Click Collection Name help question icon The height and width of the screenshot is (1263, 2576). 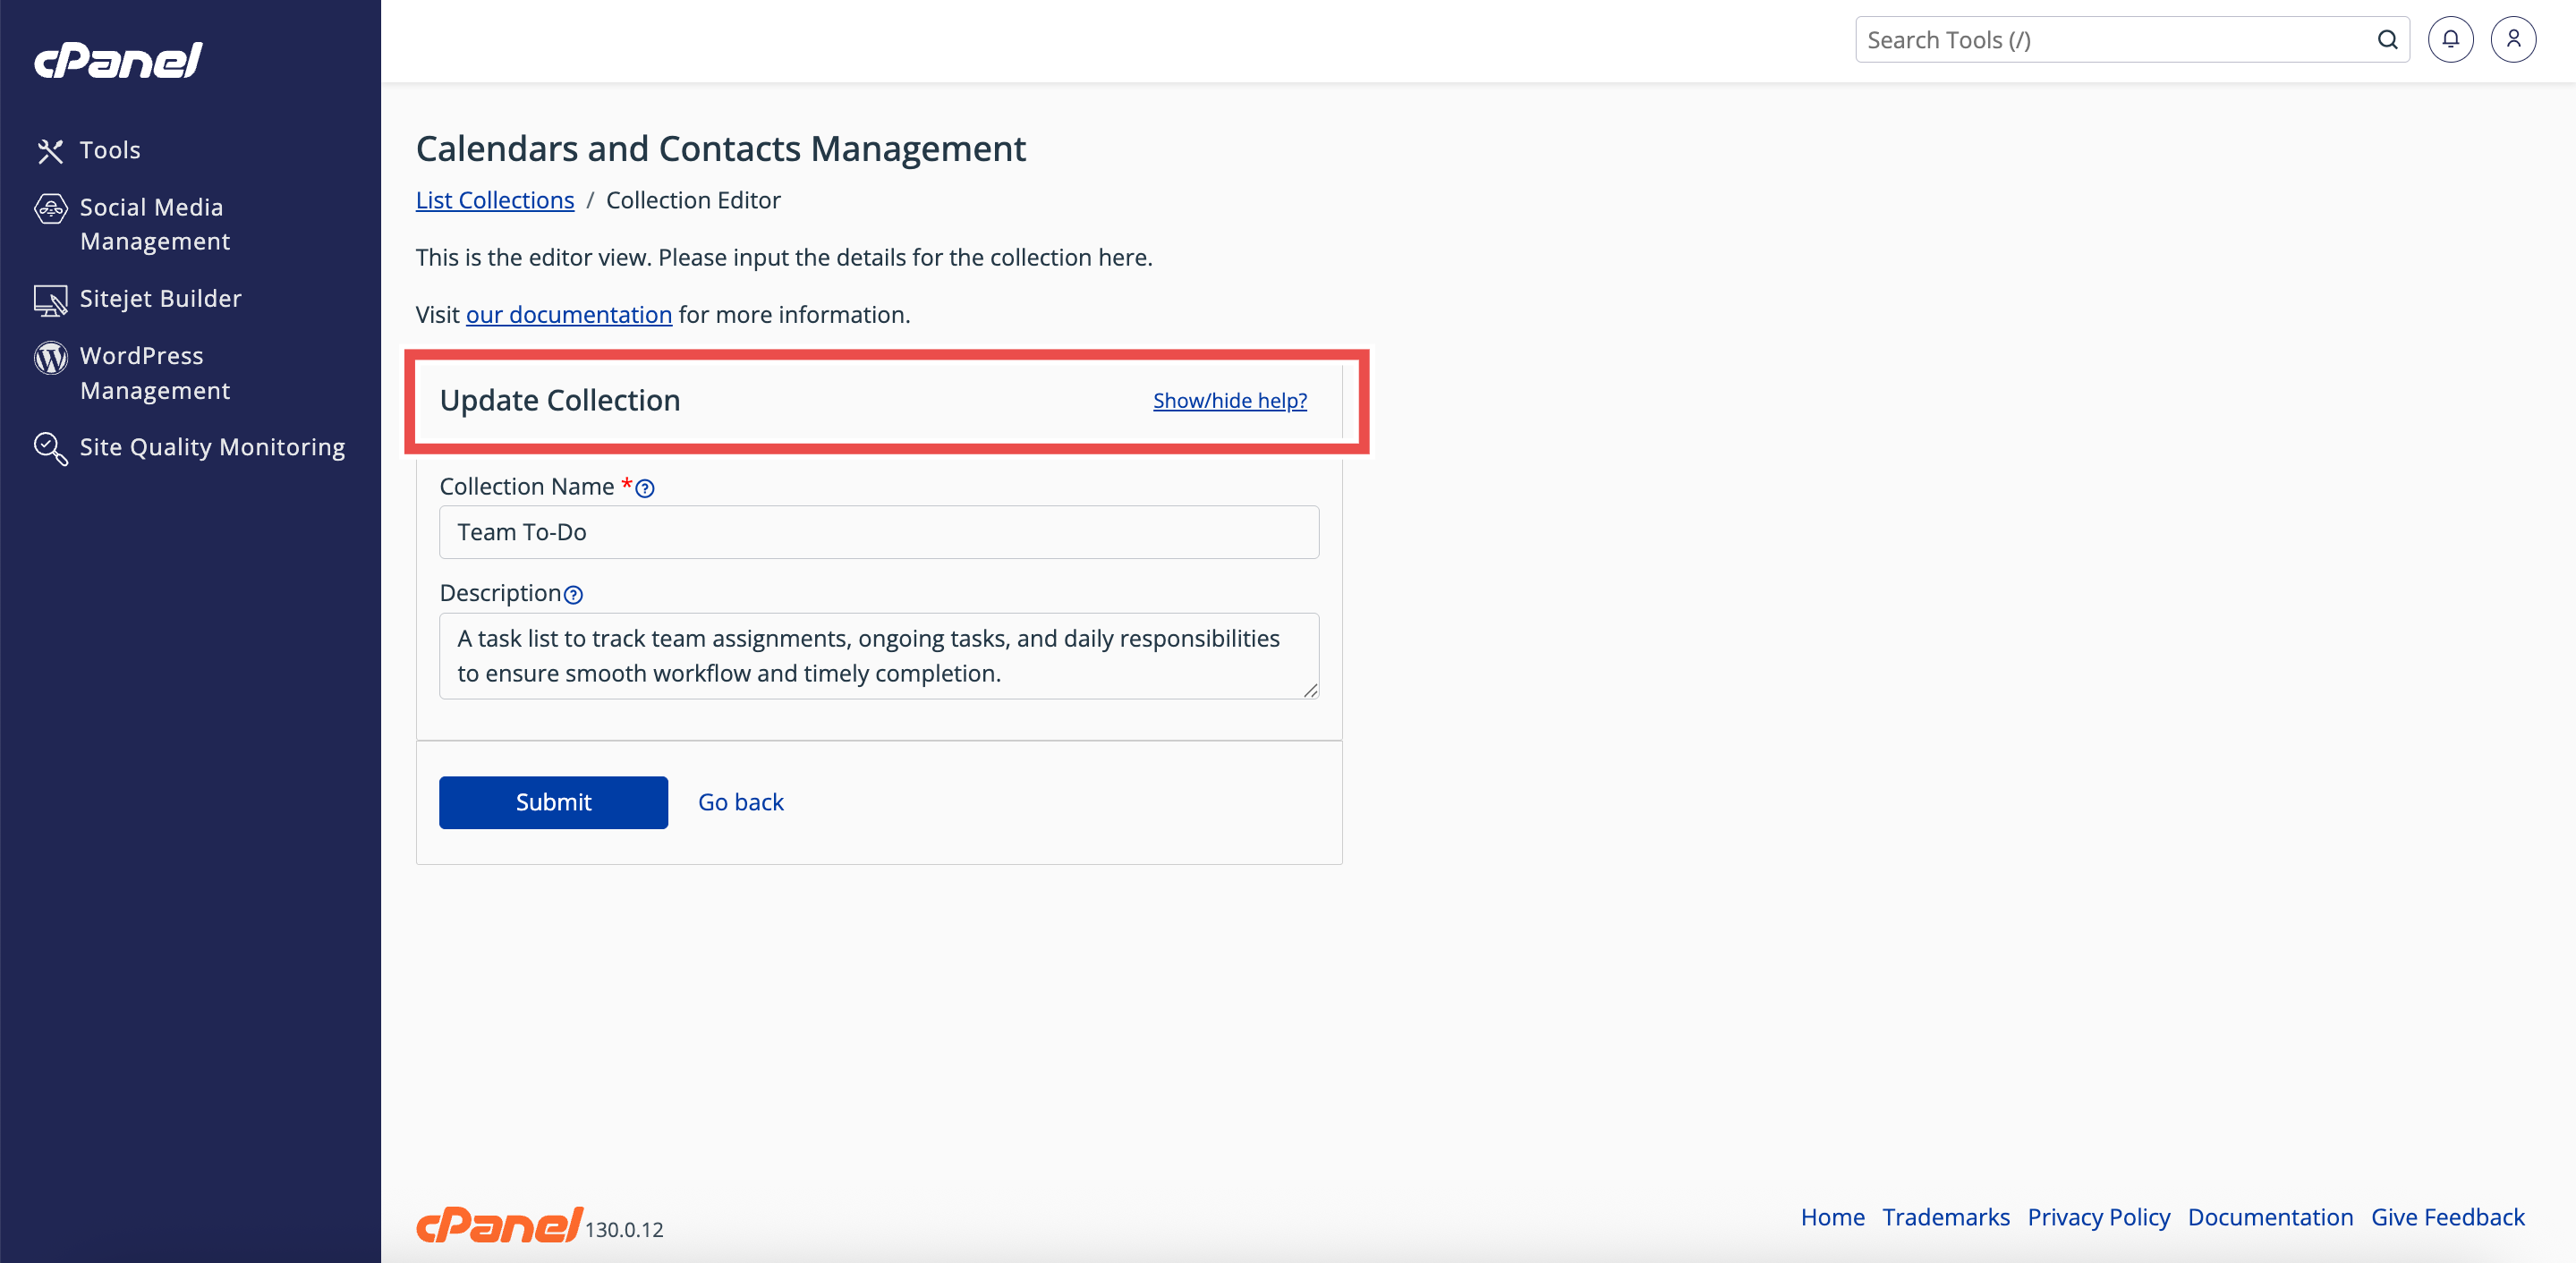pos(645,488)
